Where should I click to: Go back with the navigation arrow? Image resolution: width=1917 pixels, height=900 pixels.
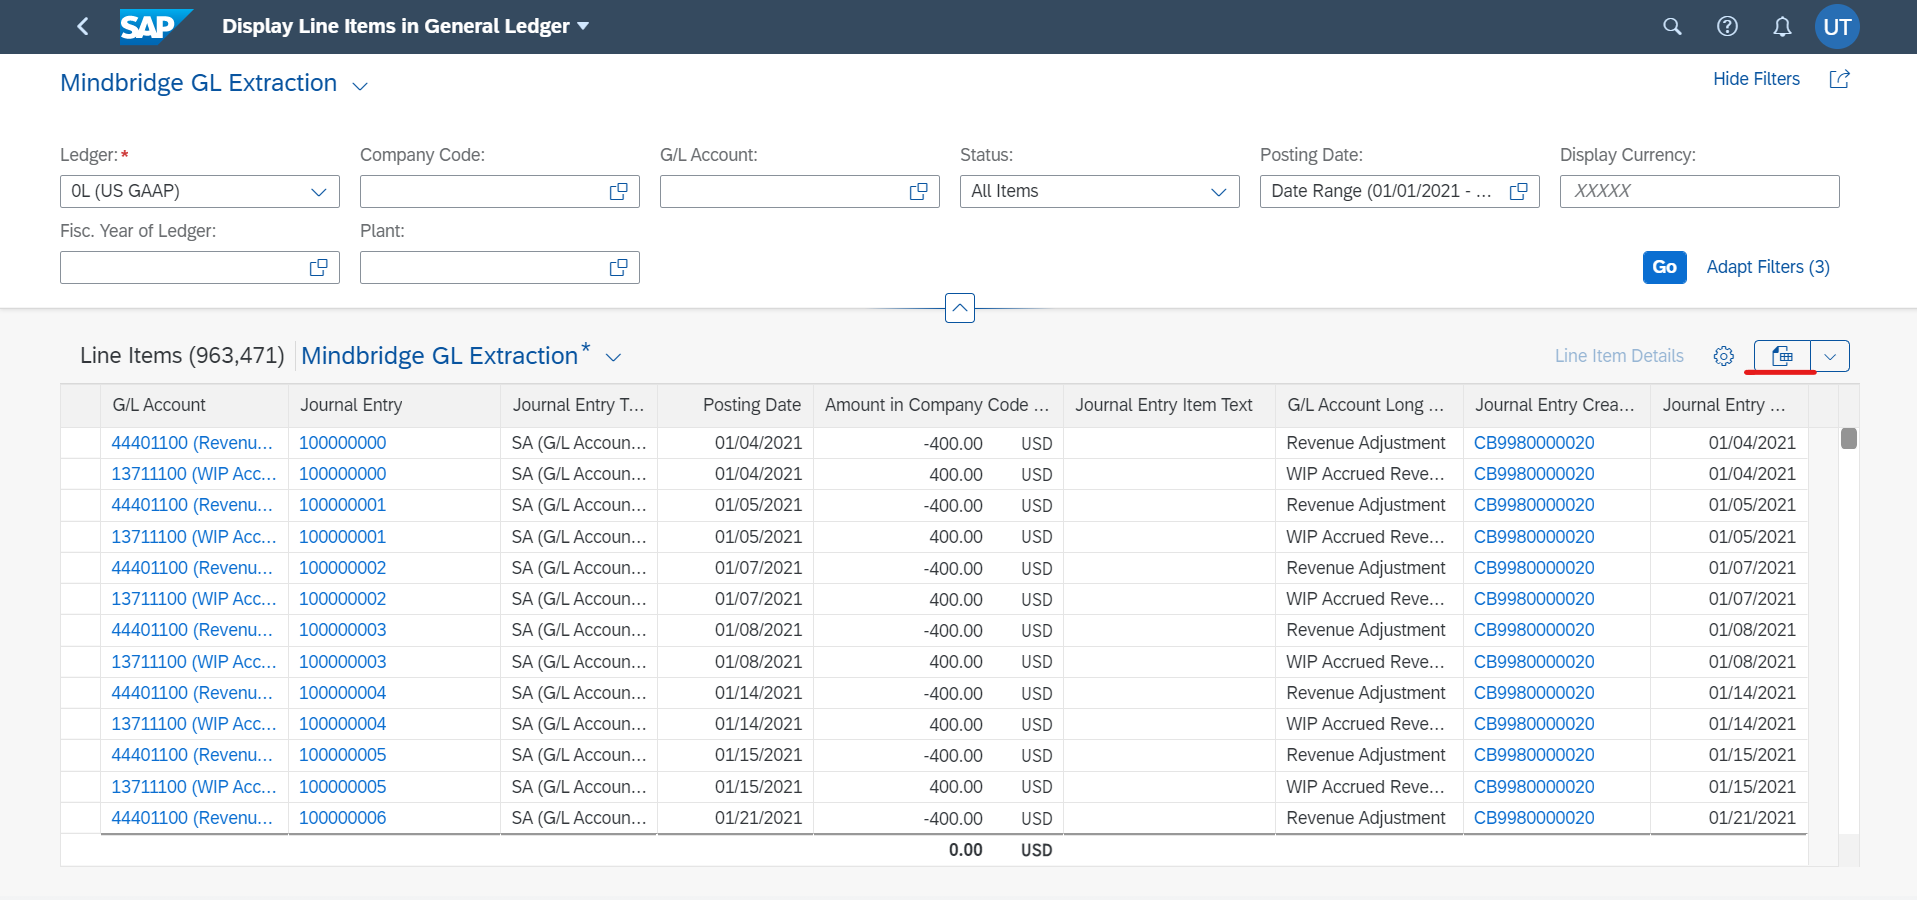click(83, 27)
